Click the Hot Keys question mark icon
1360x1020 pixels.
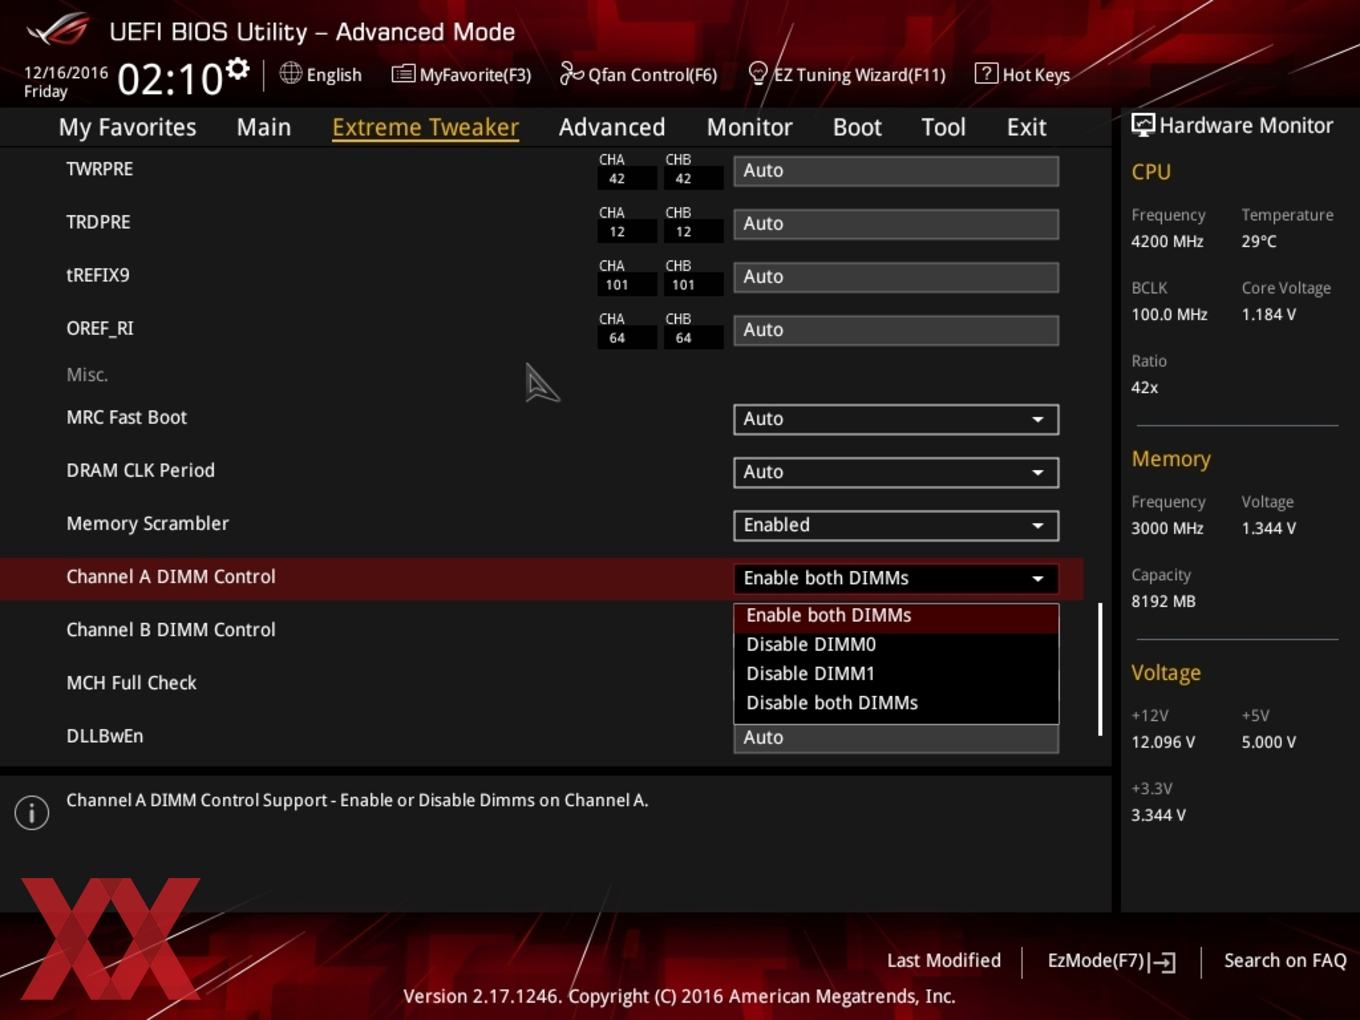click(986, 74)
